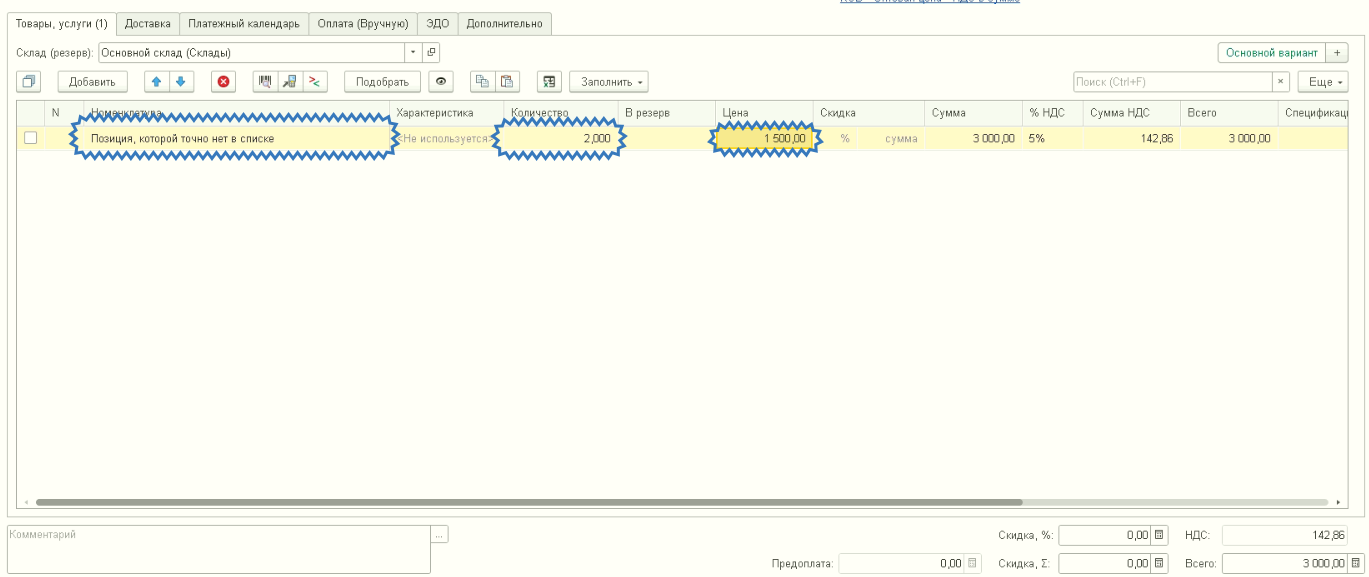Click the Количество cell with 2,000
The width and height of the screenshot is (1369, 577).
click(560, 139)
